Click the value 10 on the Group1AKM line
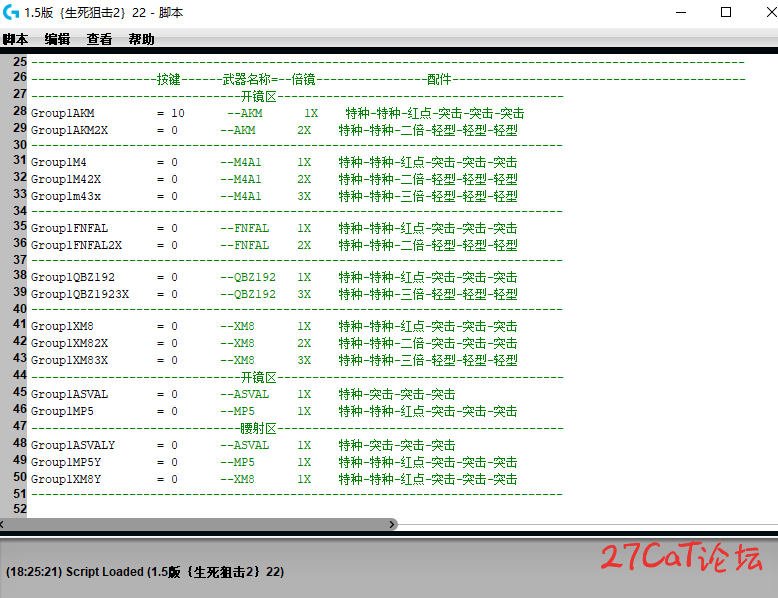This screenshot has width=778, height=598. tap(178, 113)
